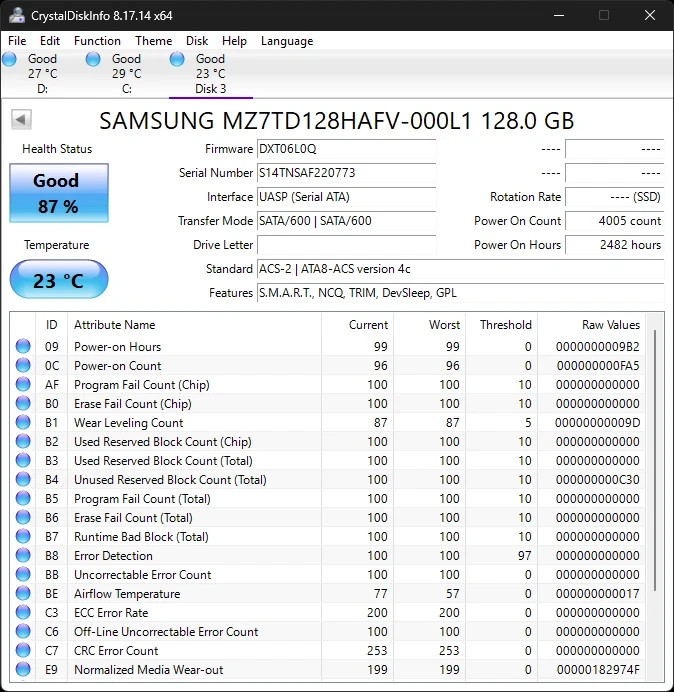
Task: Click the Worst column header
Action: (x=429, y=325)
